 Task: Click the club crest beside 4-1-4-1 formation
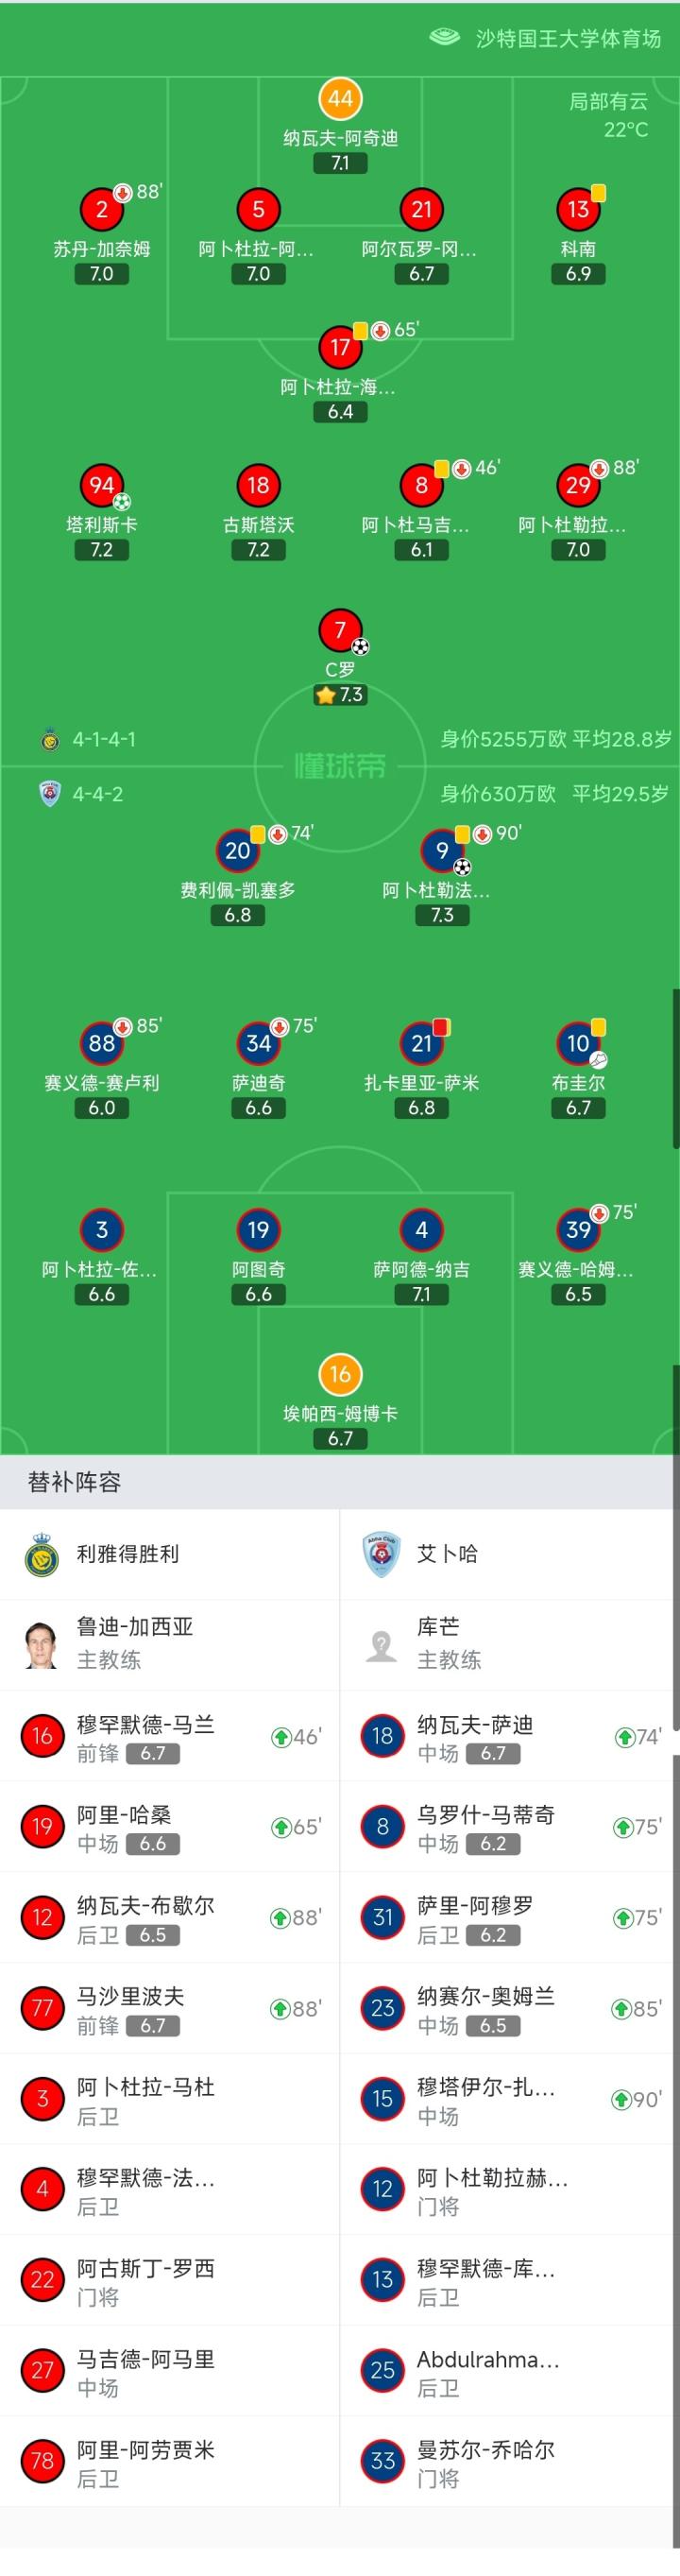coord(49,739)
